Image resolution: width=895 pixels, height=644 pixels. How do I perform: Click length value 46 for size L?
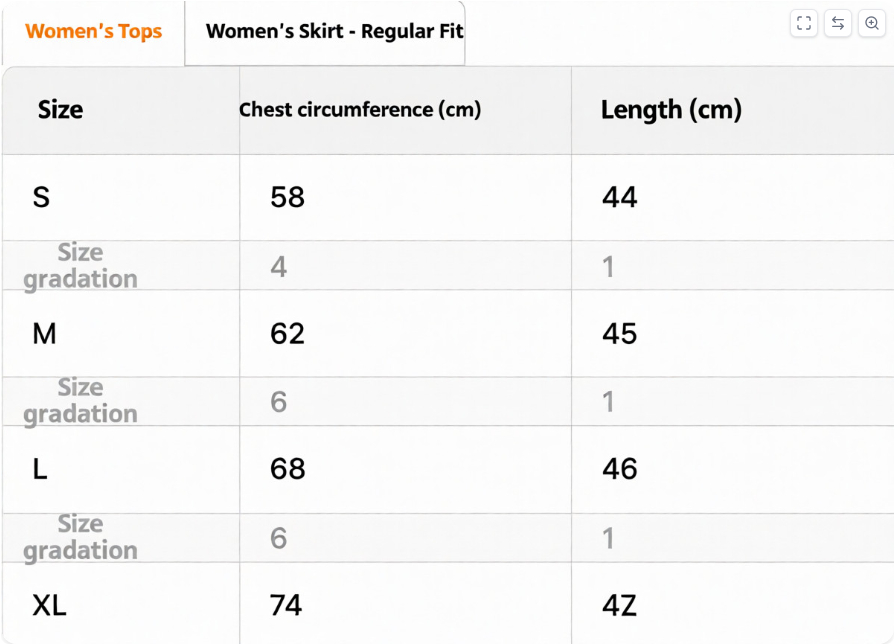tap(619, 469)
